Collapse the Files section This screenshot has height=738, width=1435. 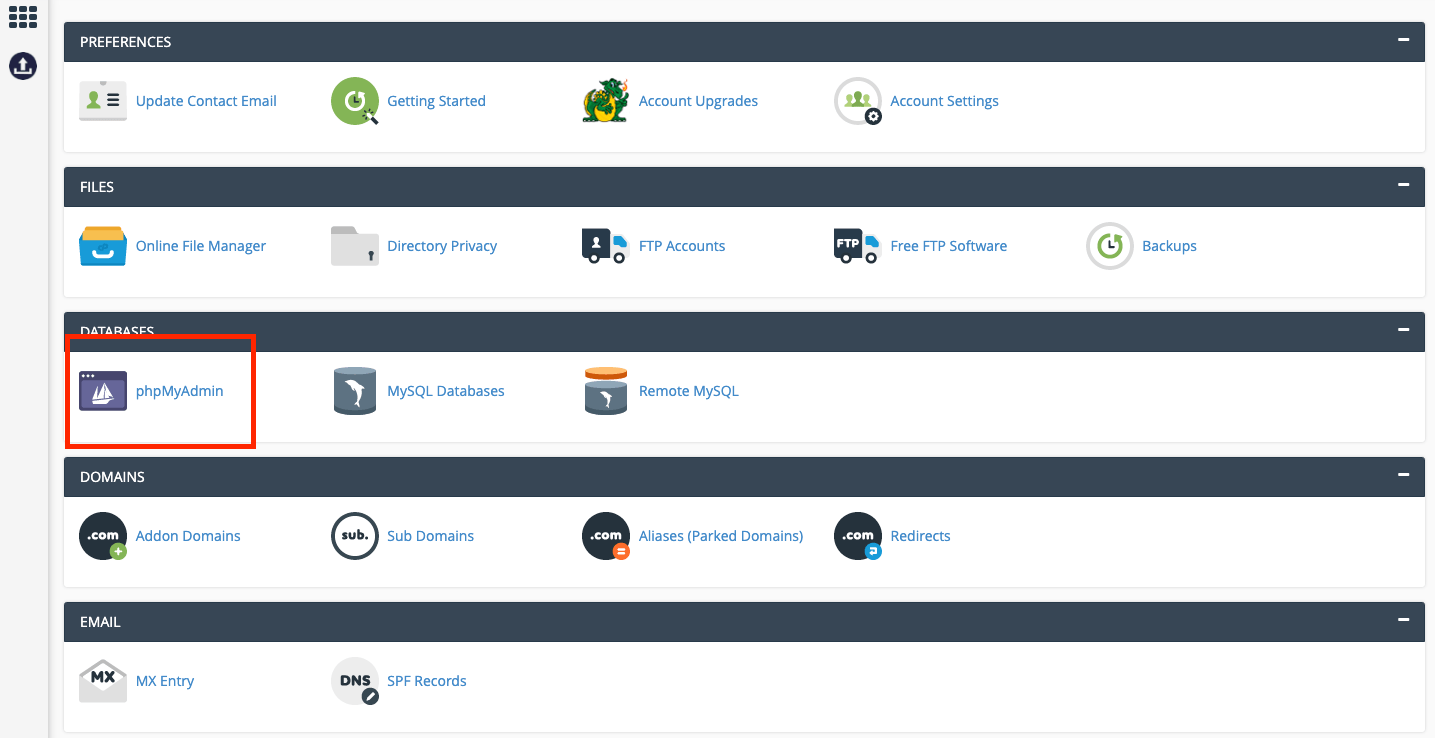pyautogui.click(x=1404, y=186)
